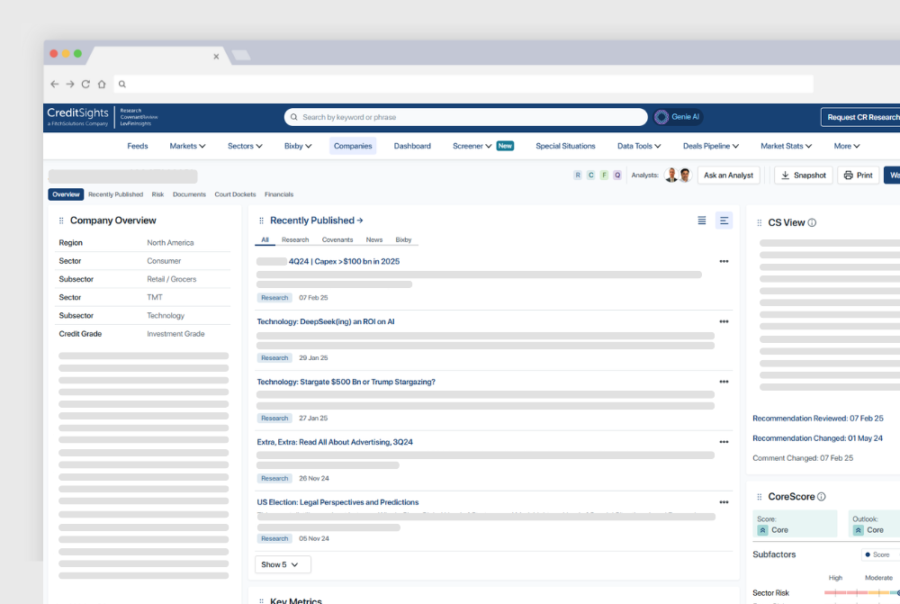Open options menu for DeepSeek article
This screenshot has height=604, width=900.
[x=724, y=322]
